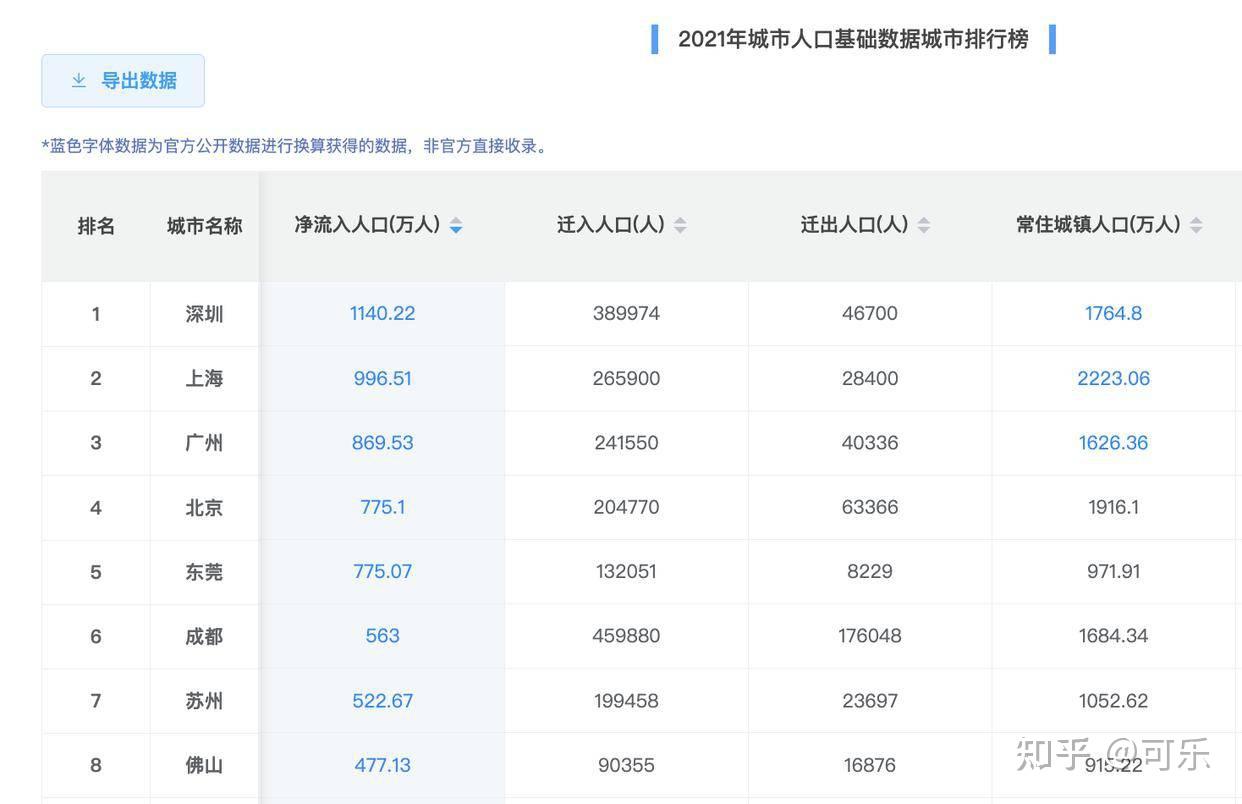Click the 排名 column header
The width and height of the screenshot is (1242, 804).
point(96,226)
